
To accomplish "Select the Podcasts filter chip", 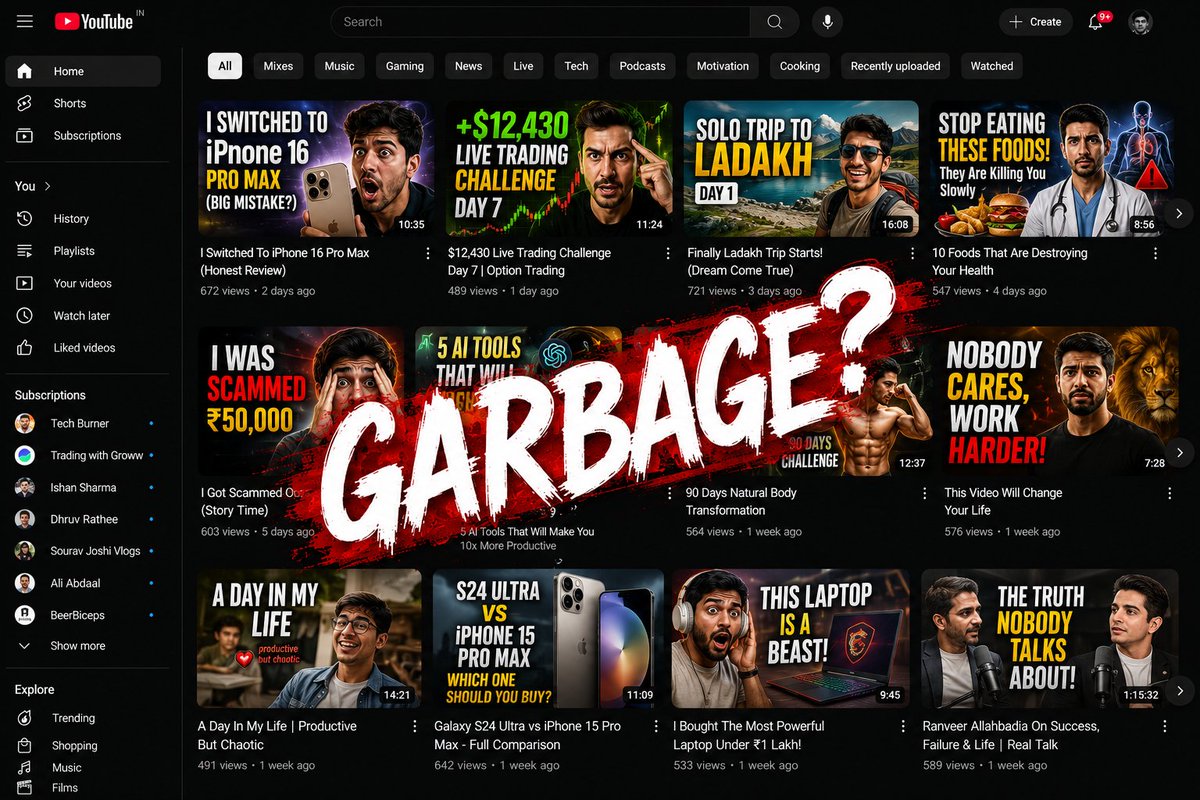I will pyautogui.click(x=642, y=66).
